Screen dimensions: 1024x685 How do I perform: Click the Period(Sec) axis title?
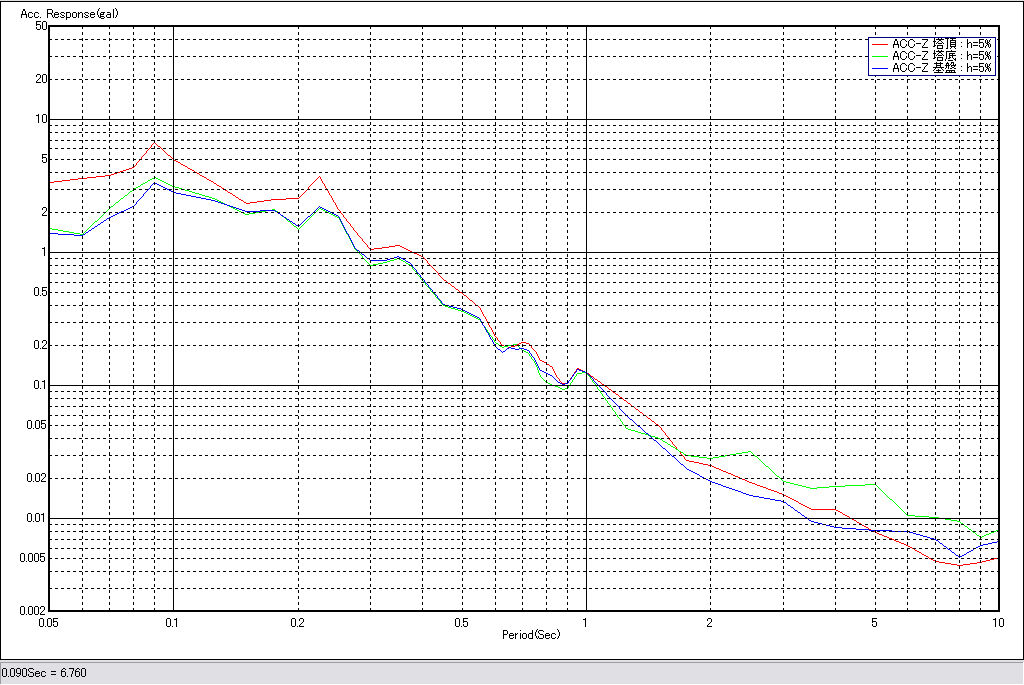click(531, 635)
